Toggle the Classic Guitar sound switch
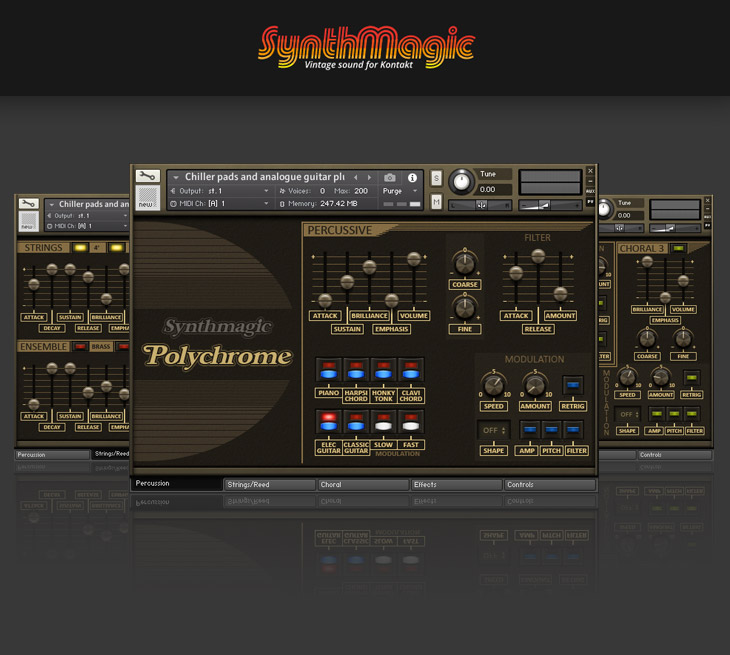Image resolution: width=730 pixels, height=655 pixels. tap(356, 422)
